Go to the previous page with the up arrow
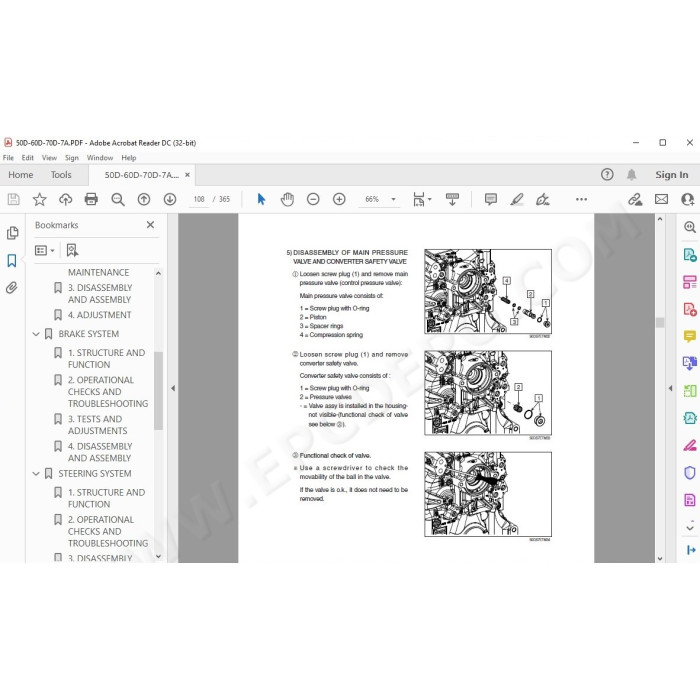The image size is (700, 700). [x=144, y=199]
